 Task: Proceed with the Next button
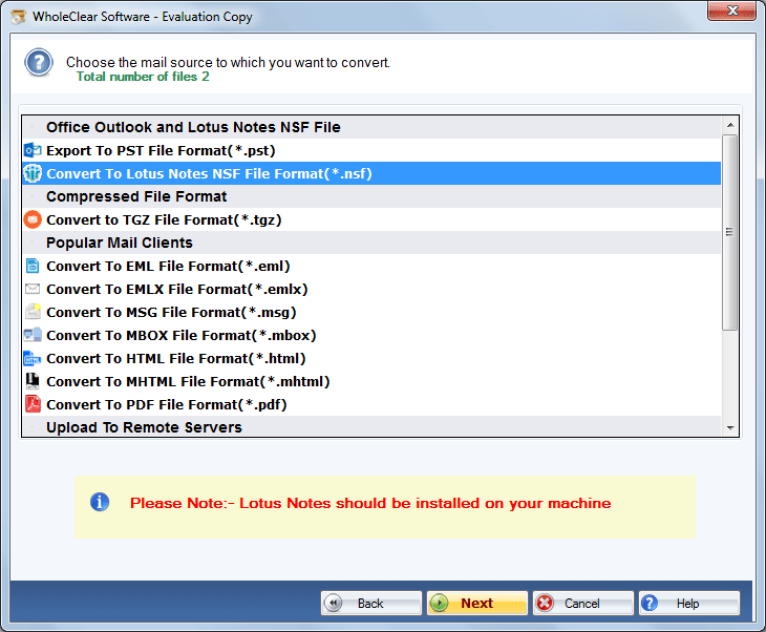pyautogui.click(x=477, y=603)
